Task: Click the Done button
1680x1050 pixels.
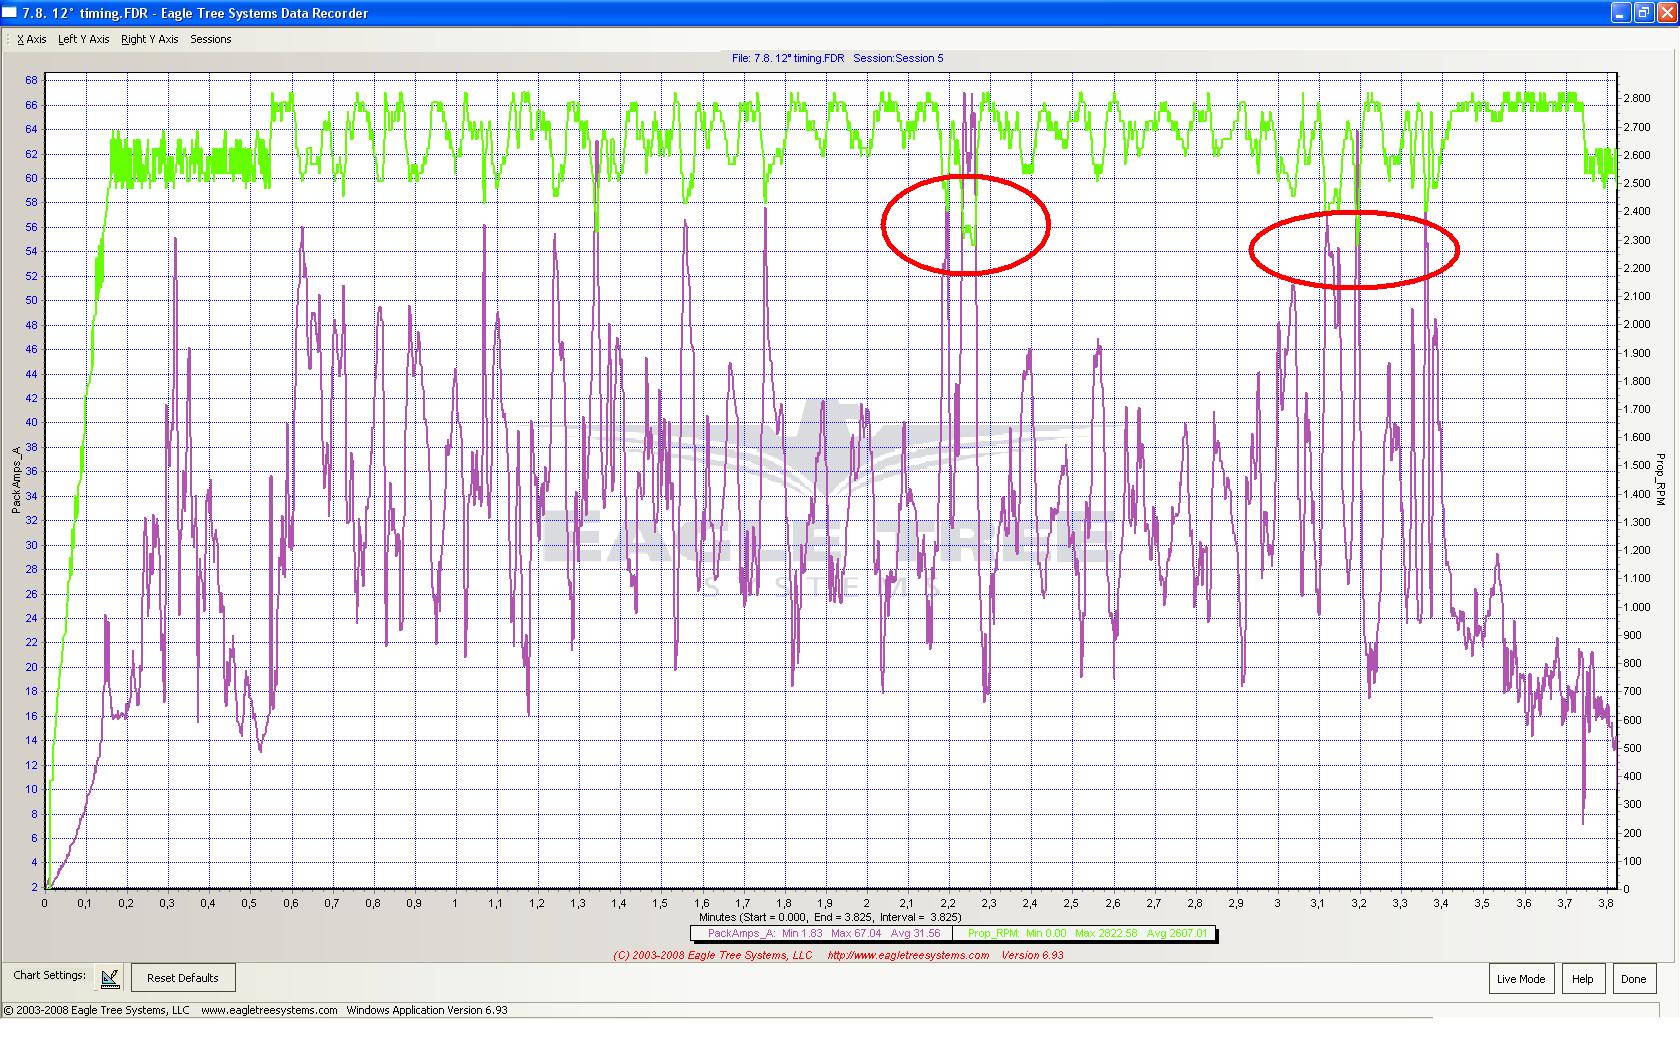Action: (x=1634, y=979)
